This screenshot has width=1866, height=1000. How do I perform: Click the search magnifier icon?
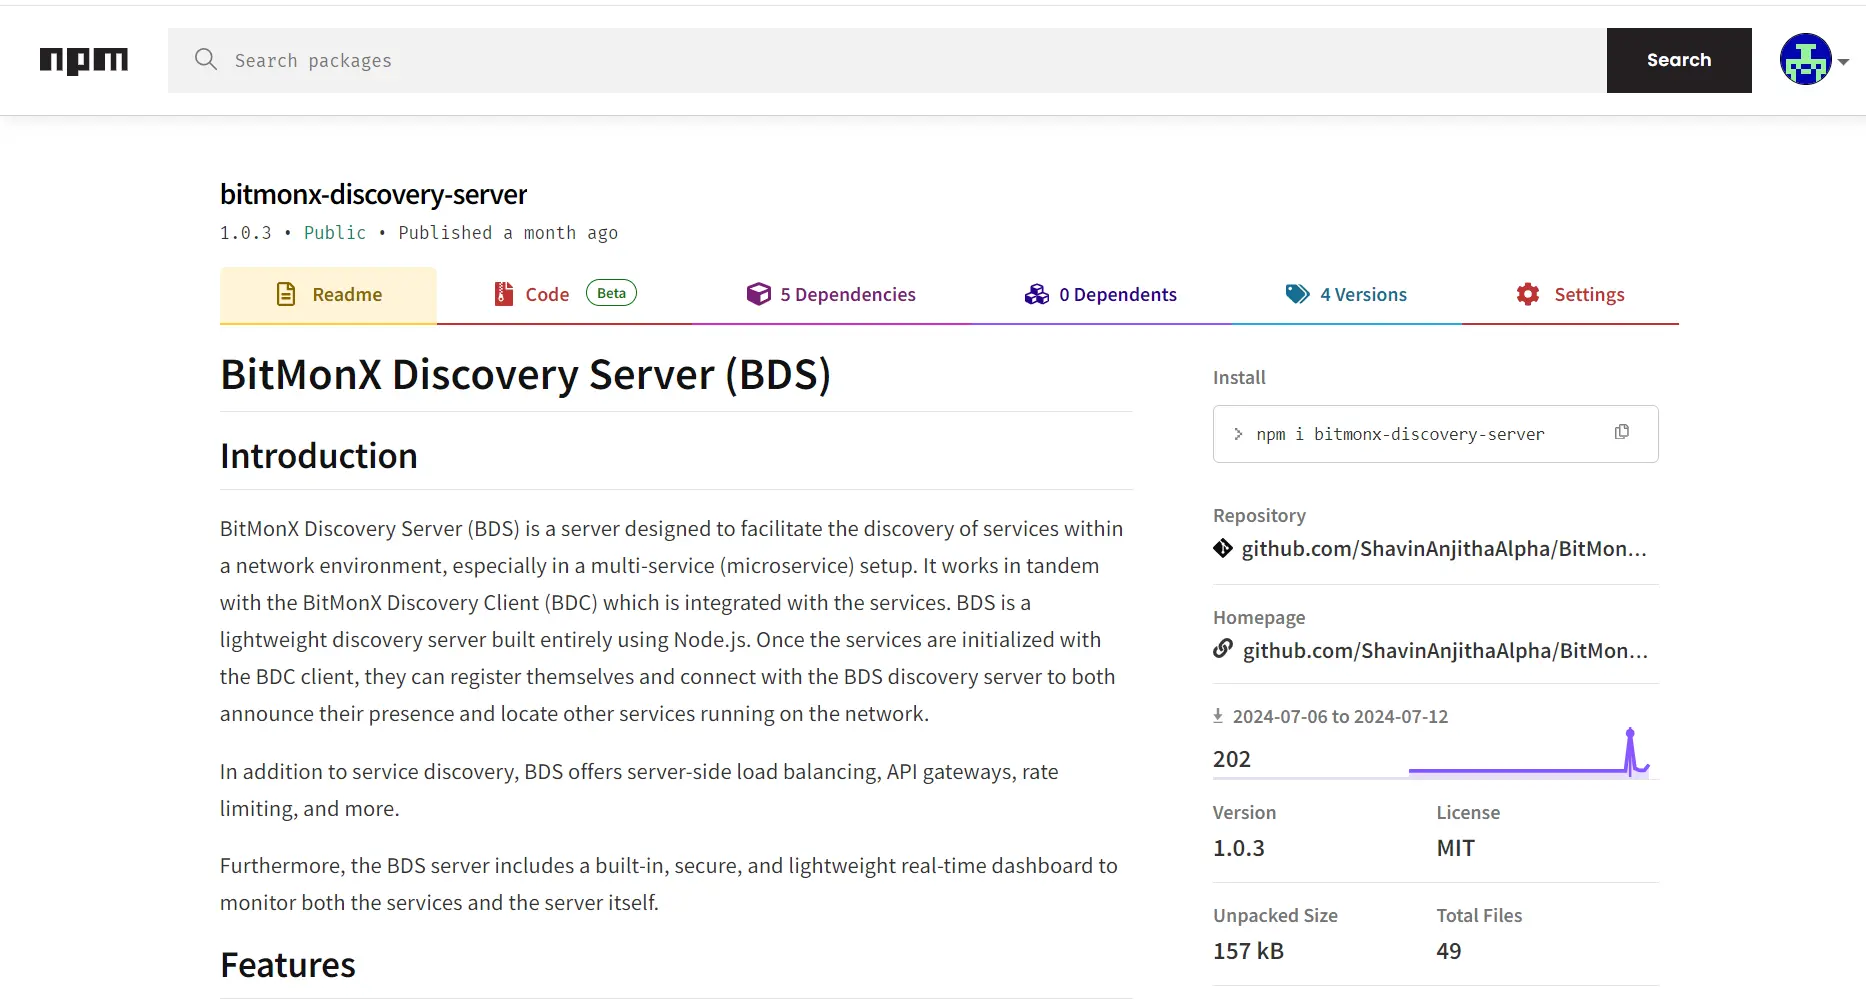(x=206, y=59)
